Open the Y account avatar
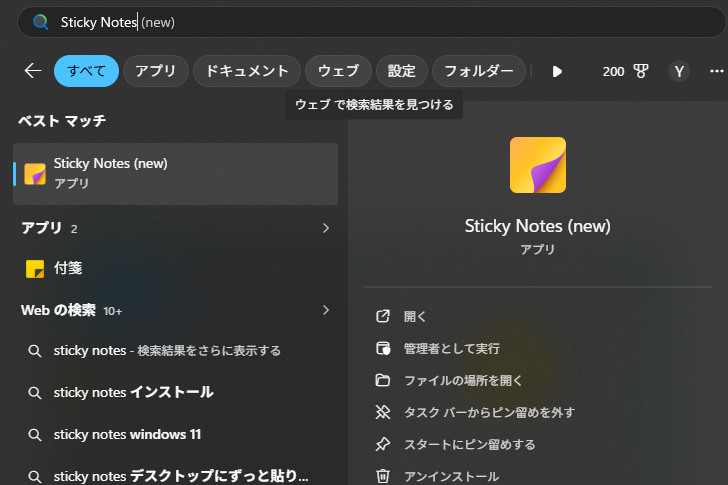Screen dimensions: 728x485 coord(679,71)
